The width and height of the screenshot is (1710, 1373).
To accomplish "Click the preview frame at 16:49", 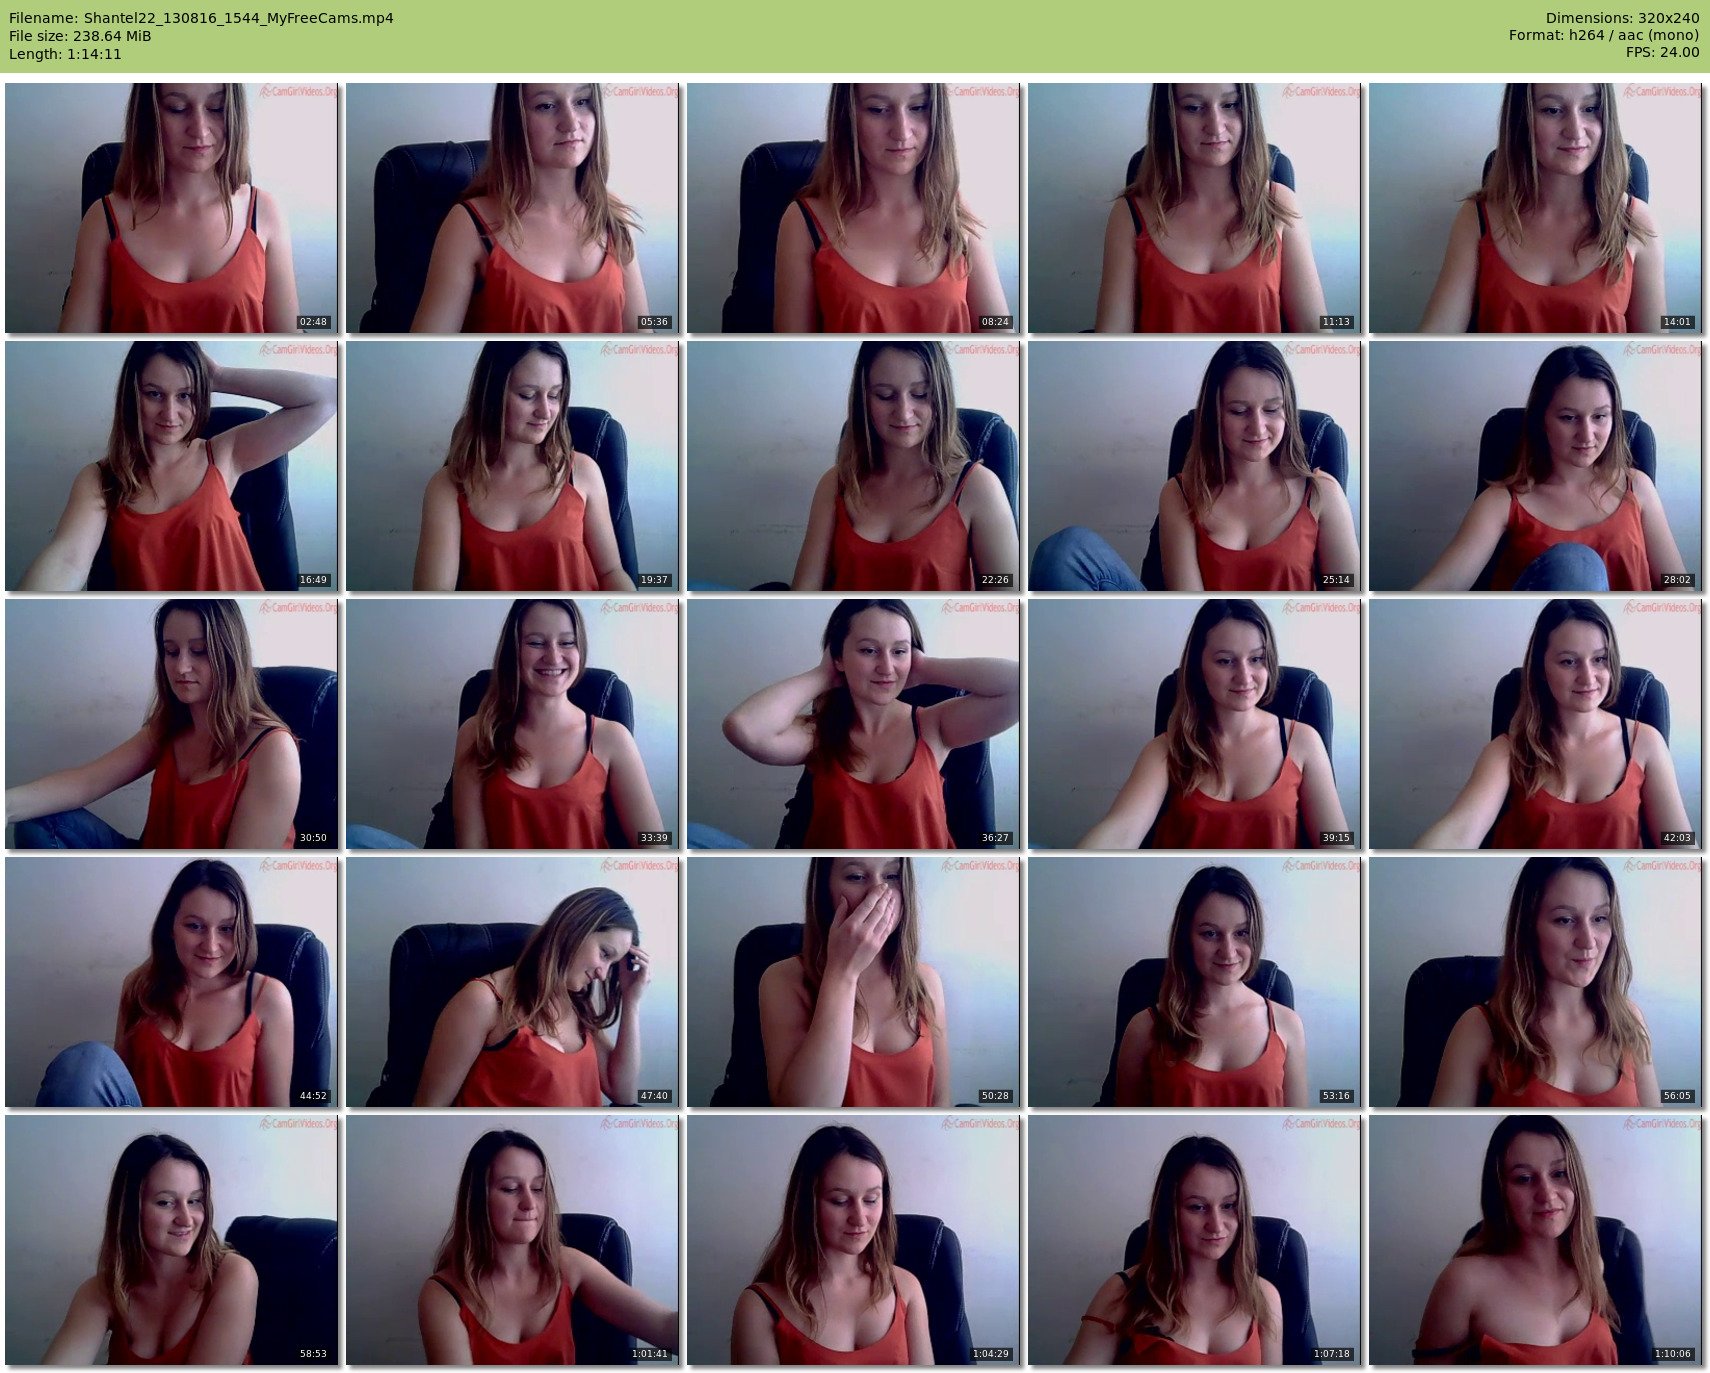I will click(171, 465).
